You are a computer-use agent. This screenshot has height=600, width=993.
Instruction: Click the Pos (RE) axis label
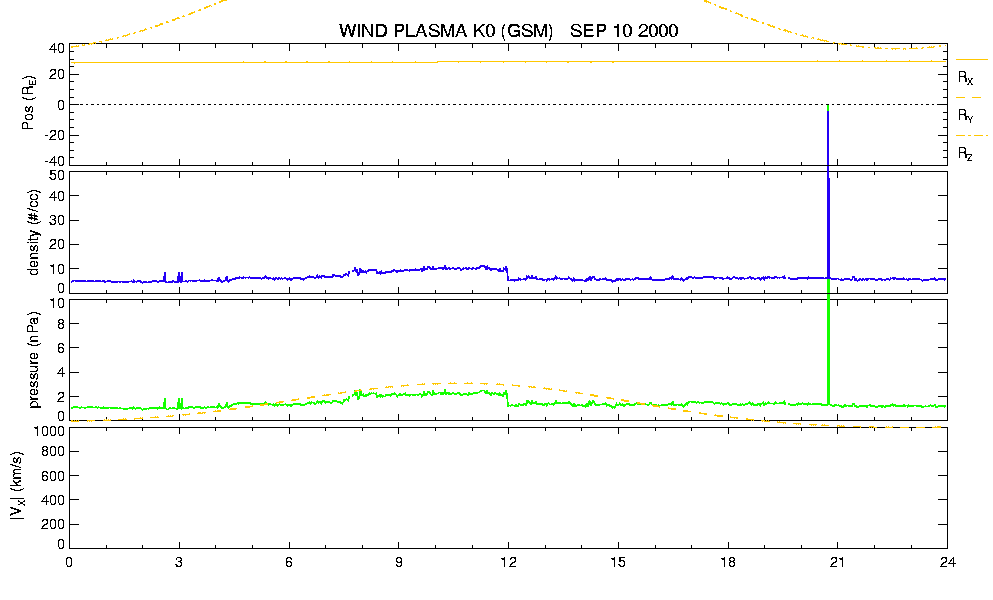[x=28, y=103]
